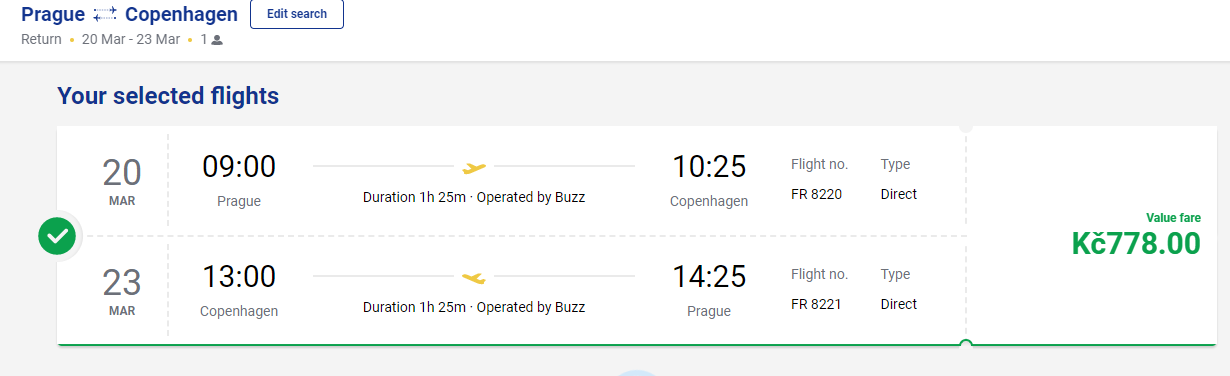Click the 20 MAR date block
This screenshot has height=376, width=1230.
[x=122, y=181]
